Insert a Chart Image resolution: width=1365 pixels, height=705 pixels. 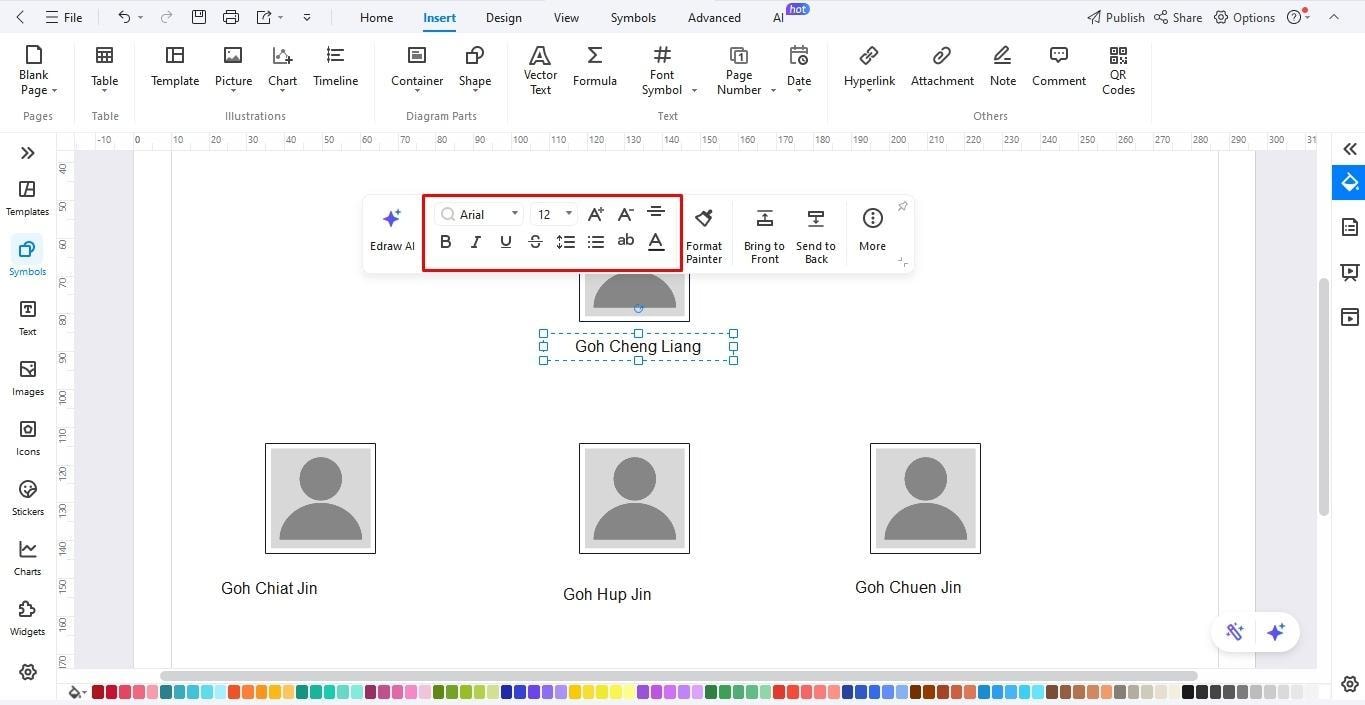pyautogui.click(x=282, y=68)
